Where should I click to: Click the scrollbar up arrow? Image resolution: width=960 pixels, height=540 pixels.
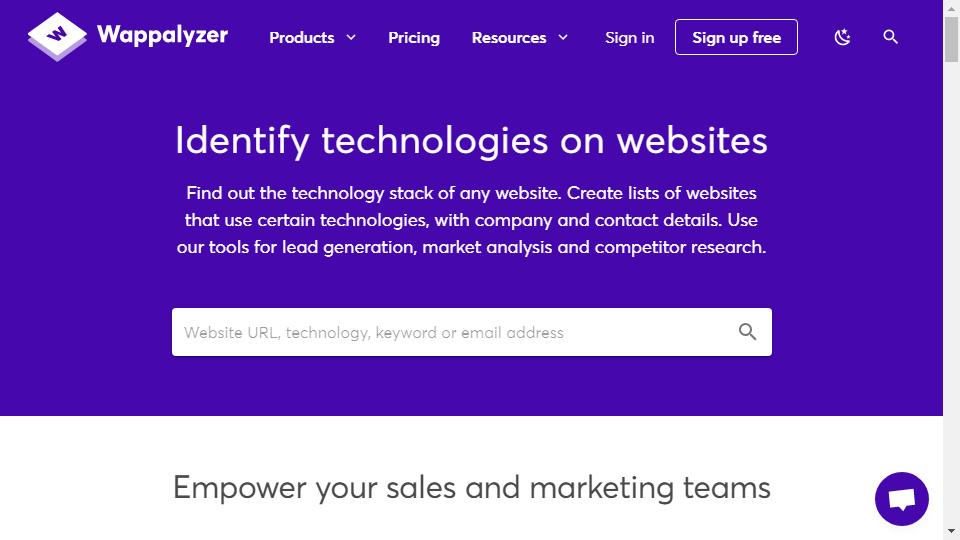(951, 8)
